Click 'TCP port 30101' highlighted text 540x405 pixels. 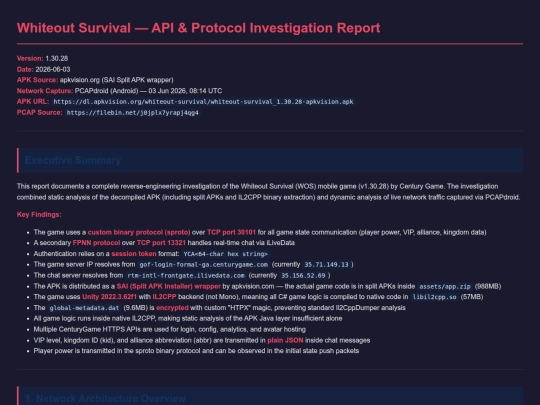(231, 232)
